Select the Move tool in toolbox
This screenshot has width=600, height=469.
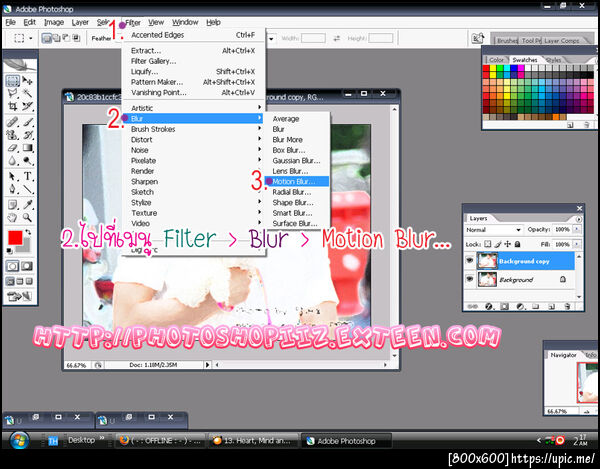pos(27,81)
